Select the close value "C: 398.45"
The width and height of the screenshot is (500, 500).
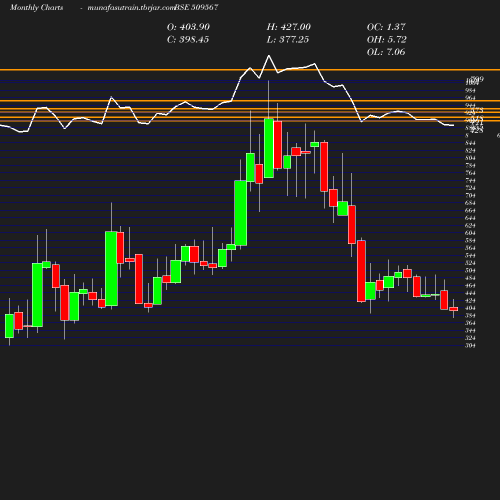[188, 40]
